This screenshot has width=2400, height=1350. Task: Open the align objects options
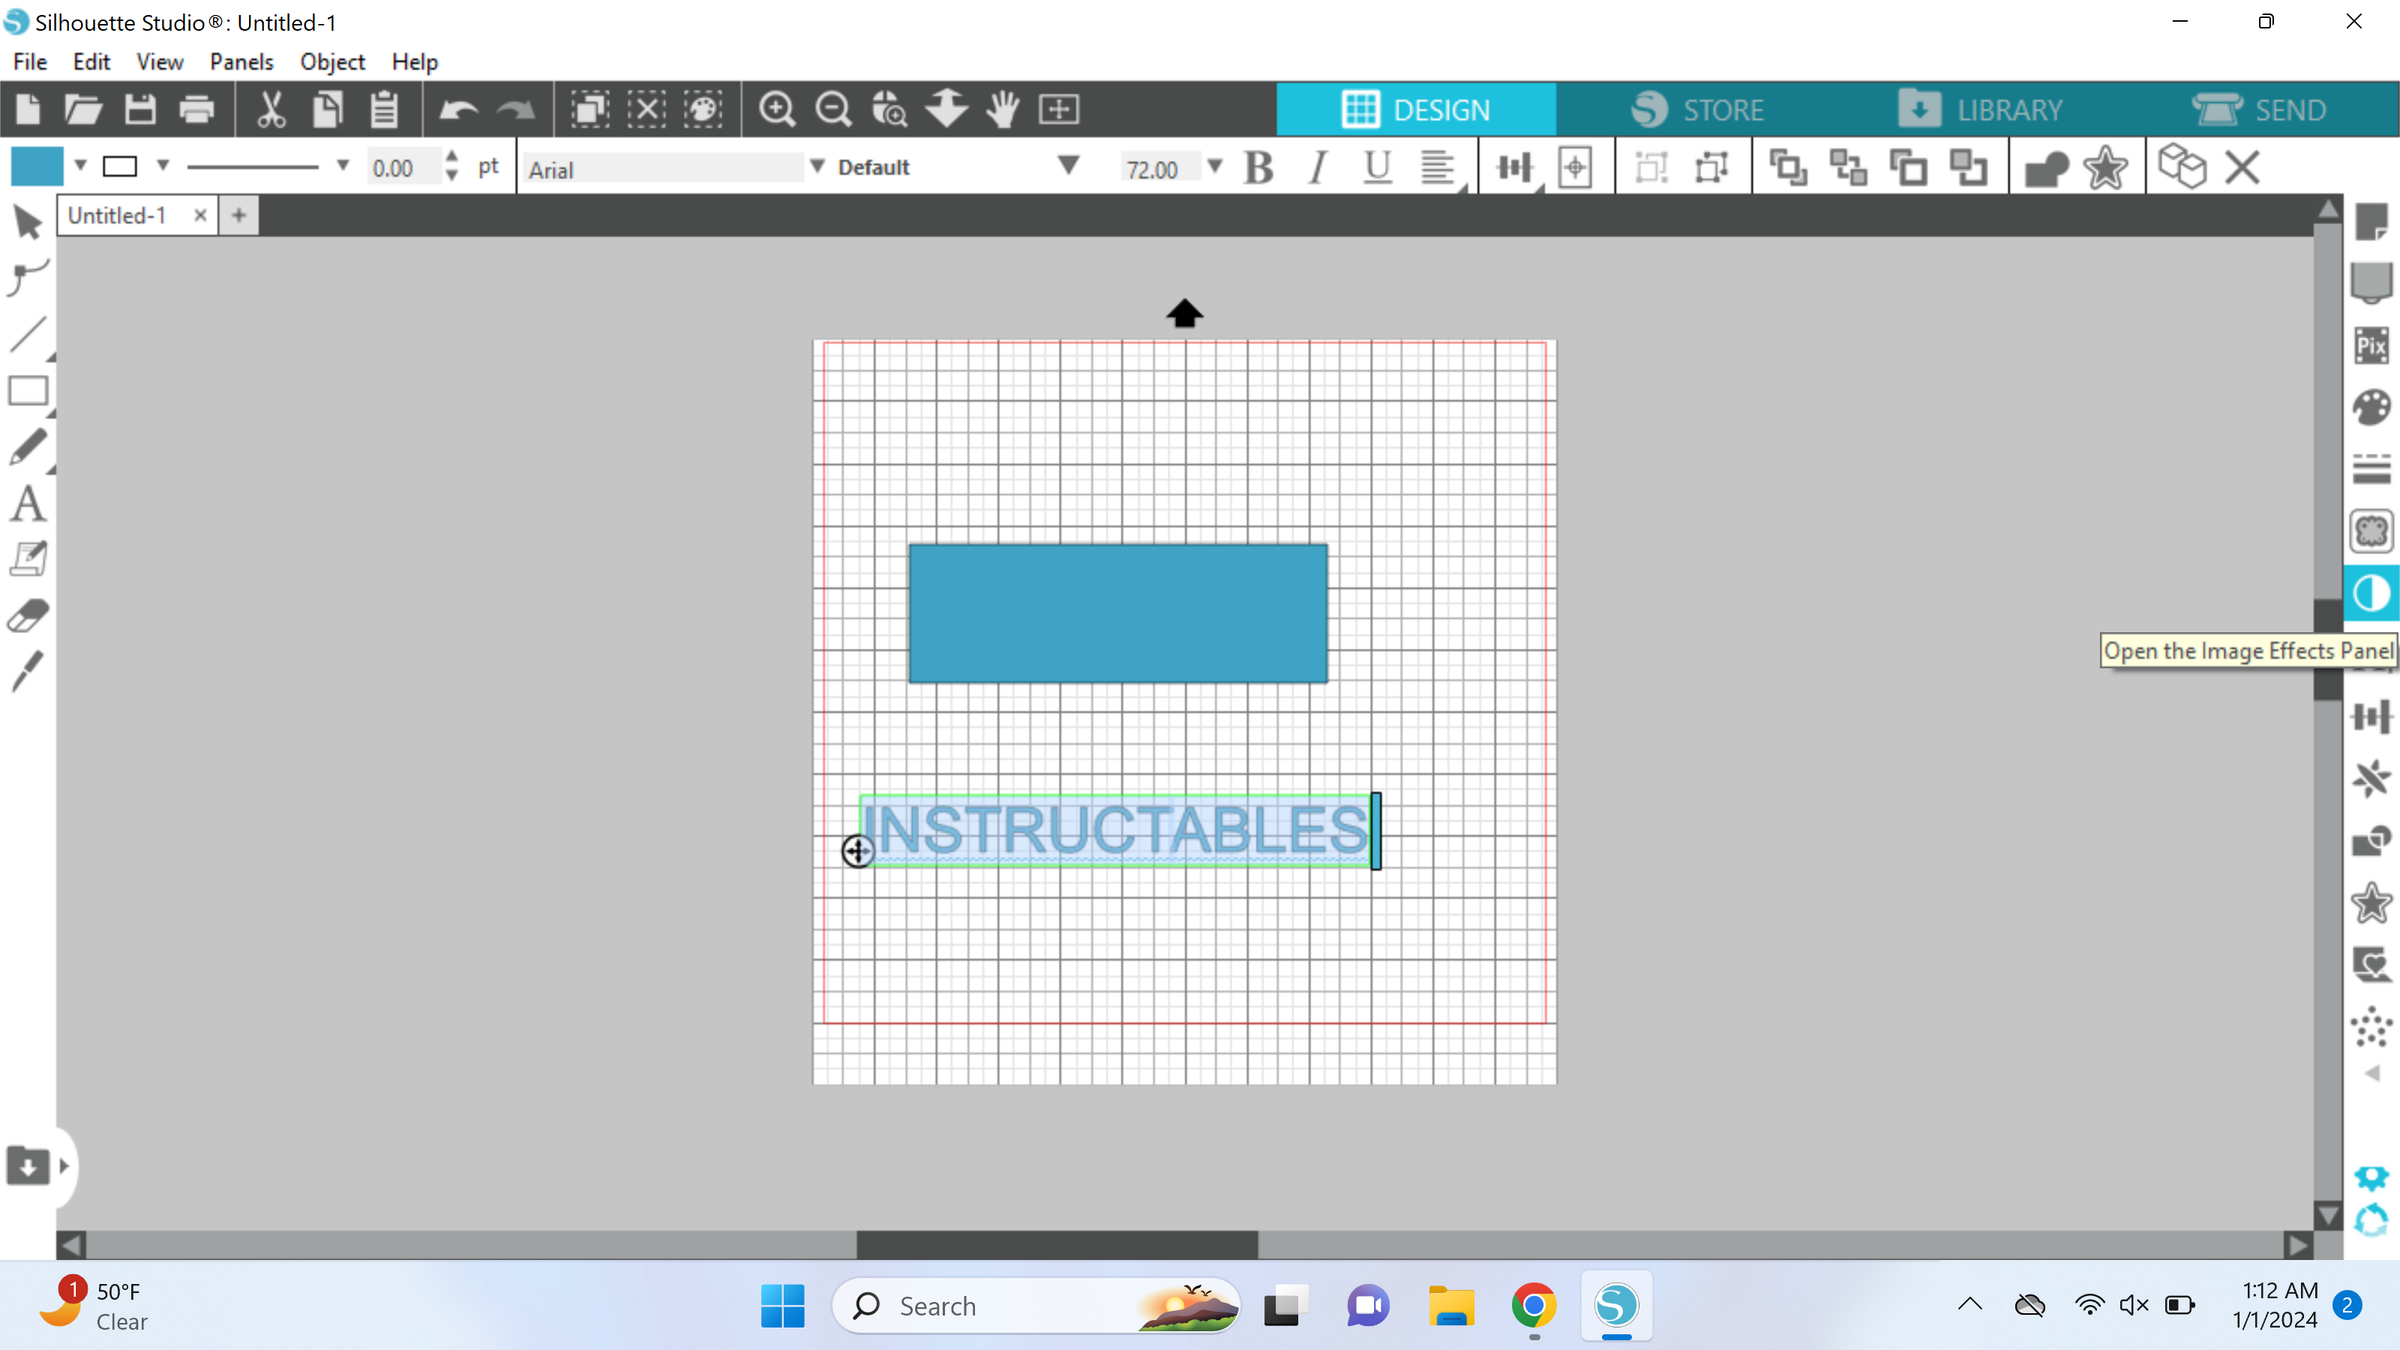click(1516, 168)
